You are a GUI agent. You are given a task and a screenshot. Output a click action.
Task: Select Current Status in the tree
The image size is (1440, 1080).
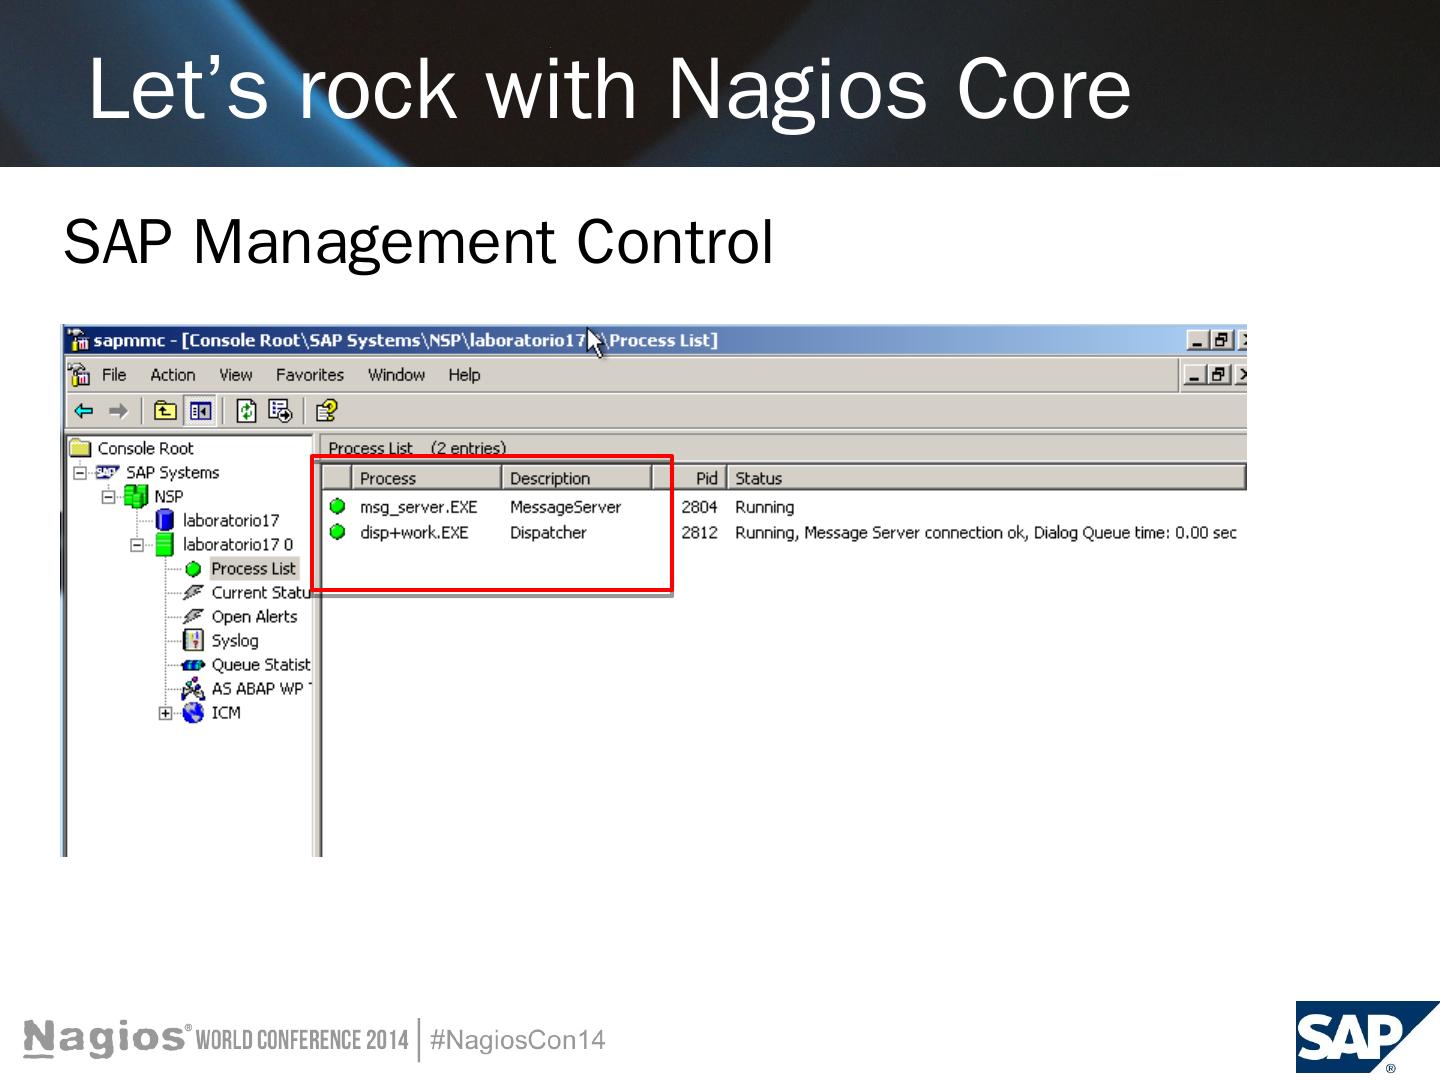click(x=261, y=593)
